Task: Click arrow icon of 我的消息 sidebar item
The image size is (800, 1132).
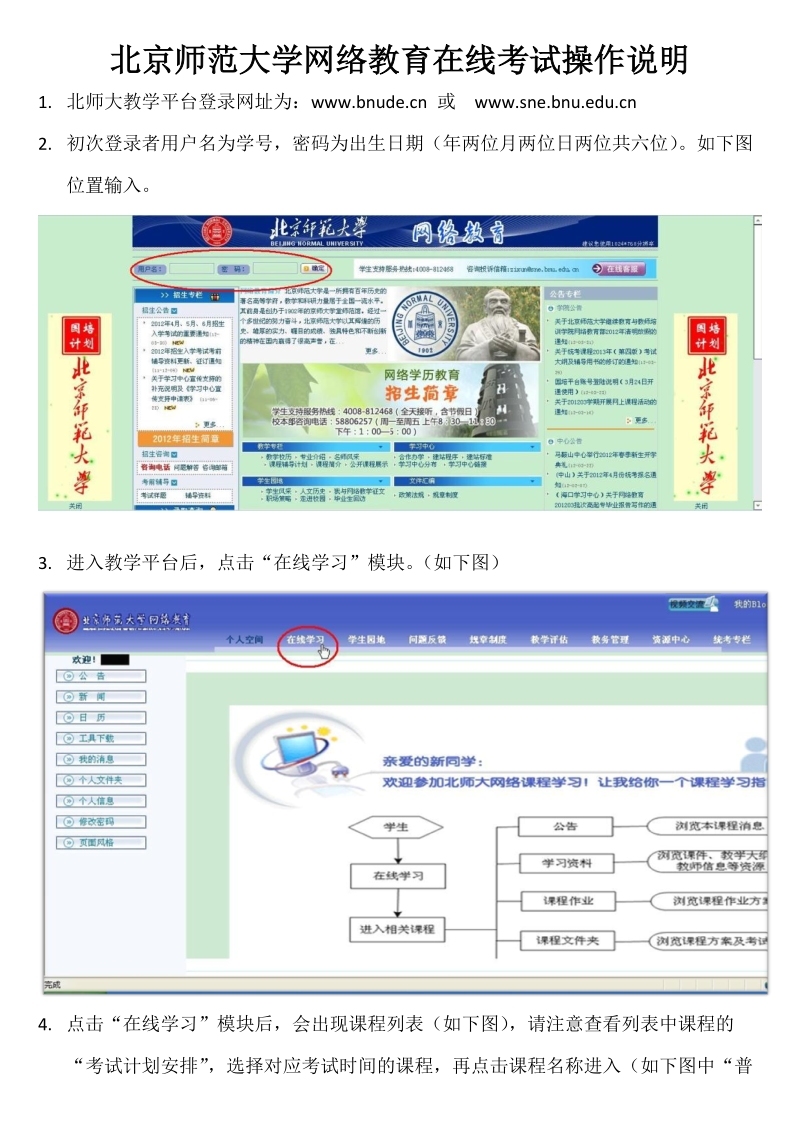Action: 69,759
